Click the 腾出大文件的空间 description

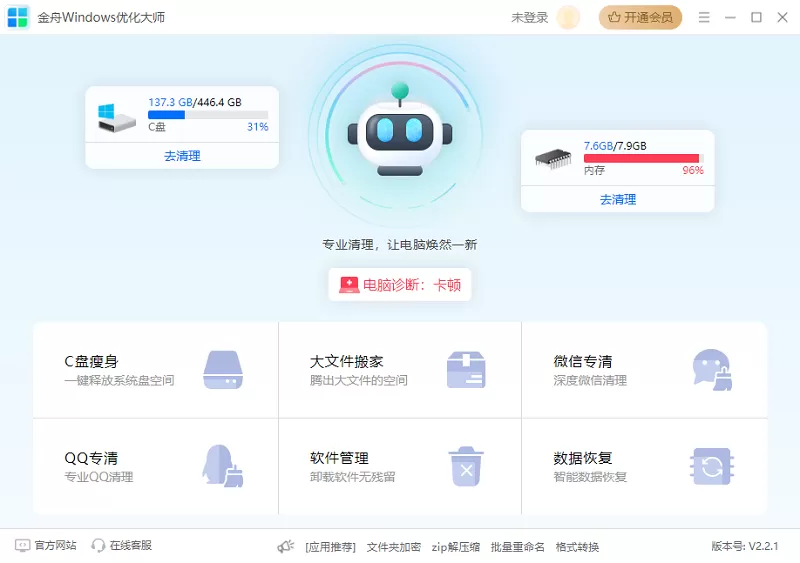coord(359,380)
